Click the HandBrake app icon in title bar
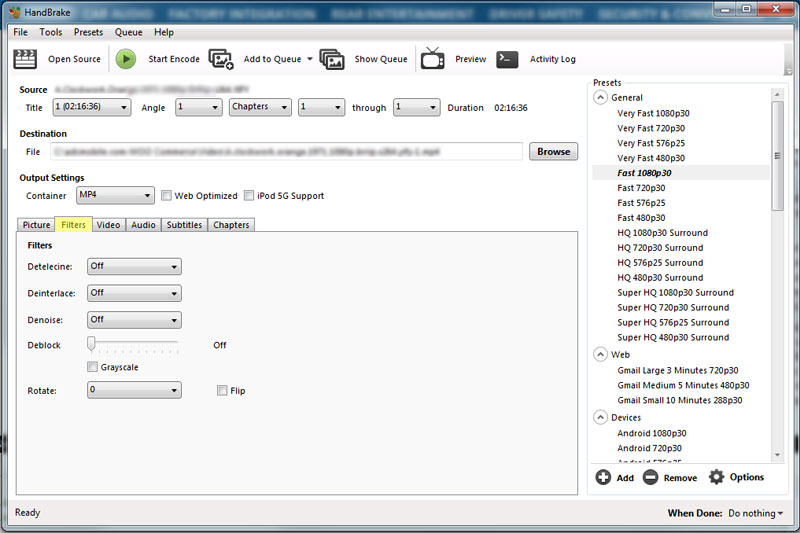 coord(14,12)
